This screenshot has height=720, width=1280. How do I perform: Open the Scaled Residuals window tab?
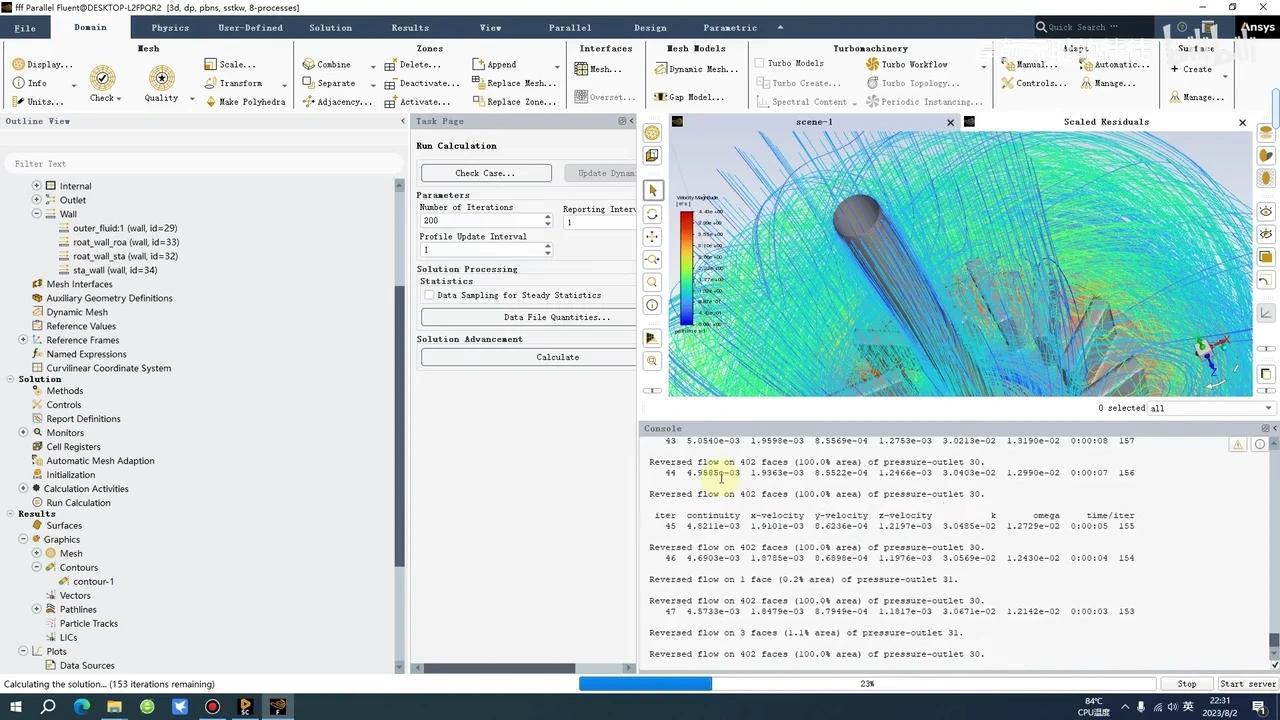pyautogui.click(x=1105, y=122)
